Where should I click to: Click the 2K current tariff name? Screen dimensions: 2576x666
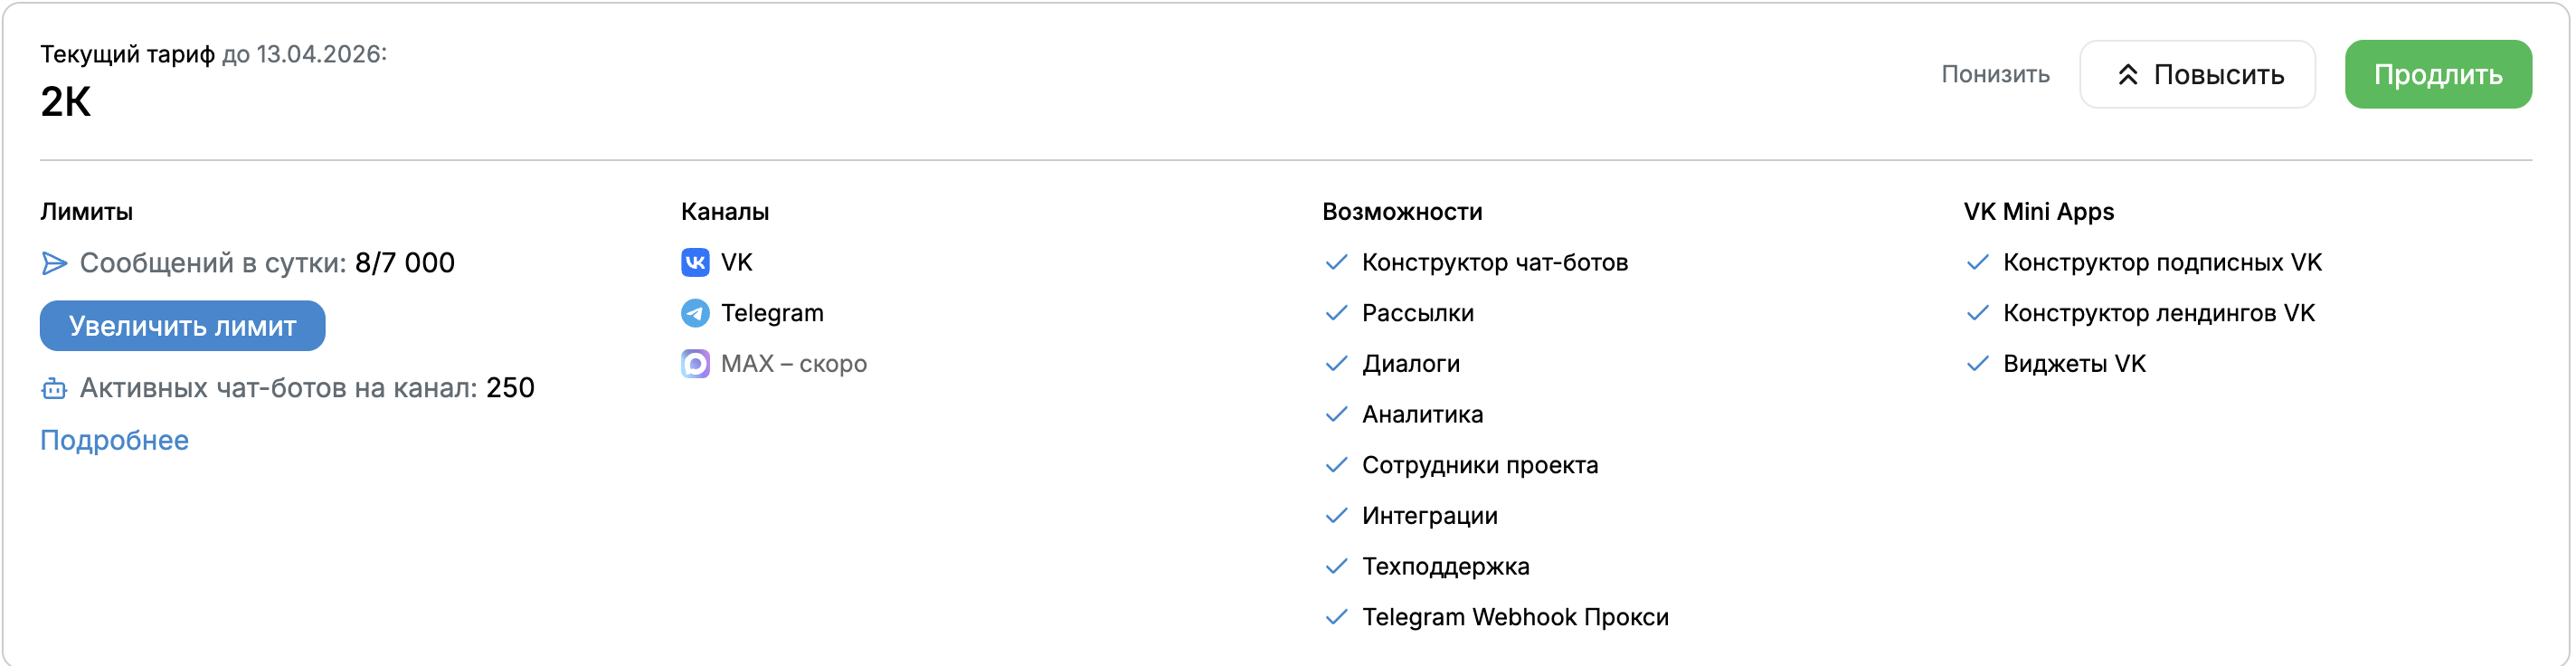tap(66, 102)
